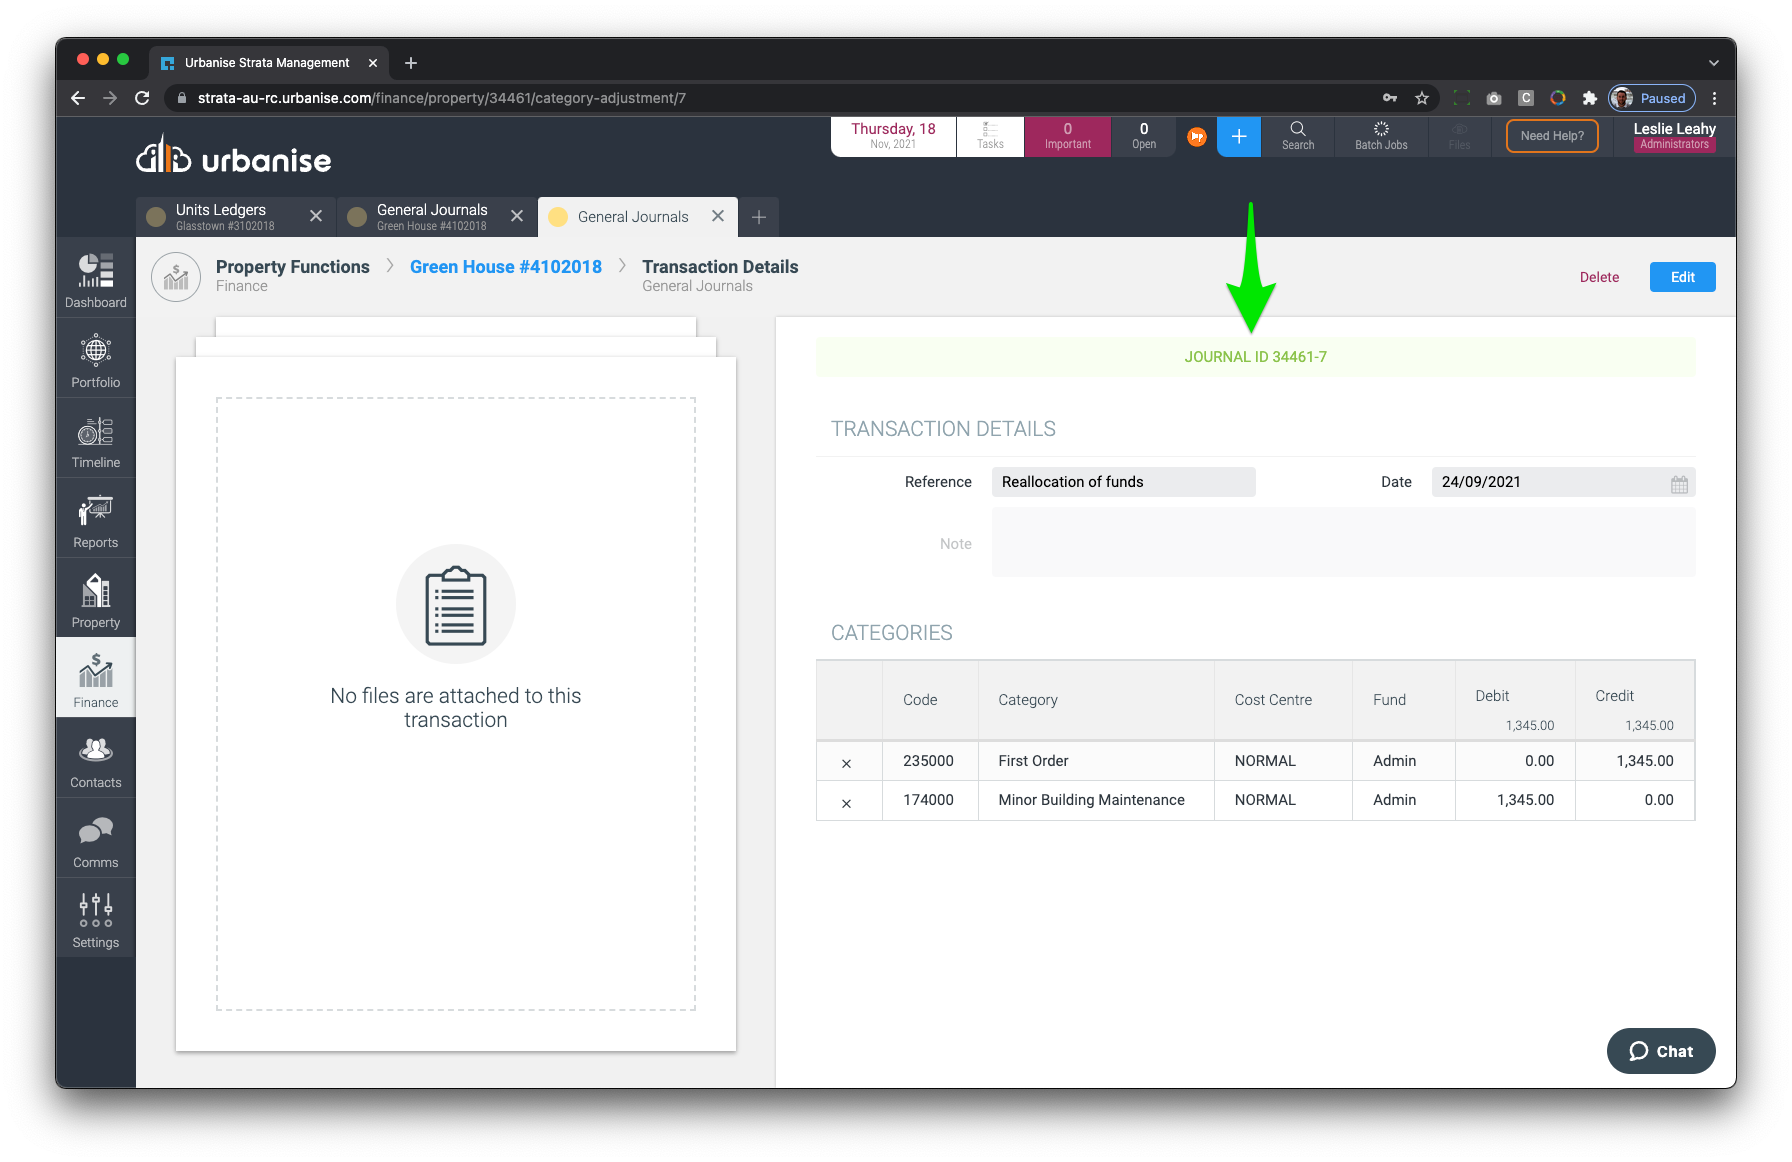Viewport: 1792px width, 1162px height.
Task: Click the Green House #4102018 breadcrumb link
Action: 505,267
